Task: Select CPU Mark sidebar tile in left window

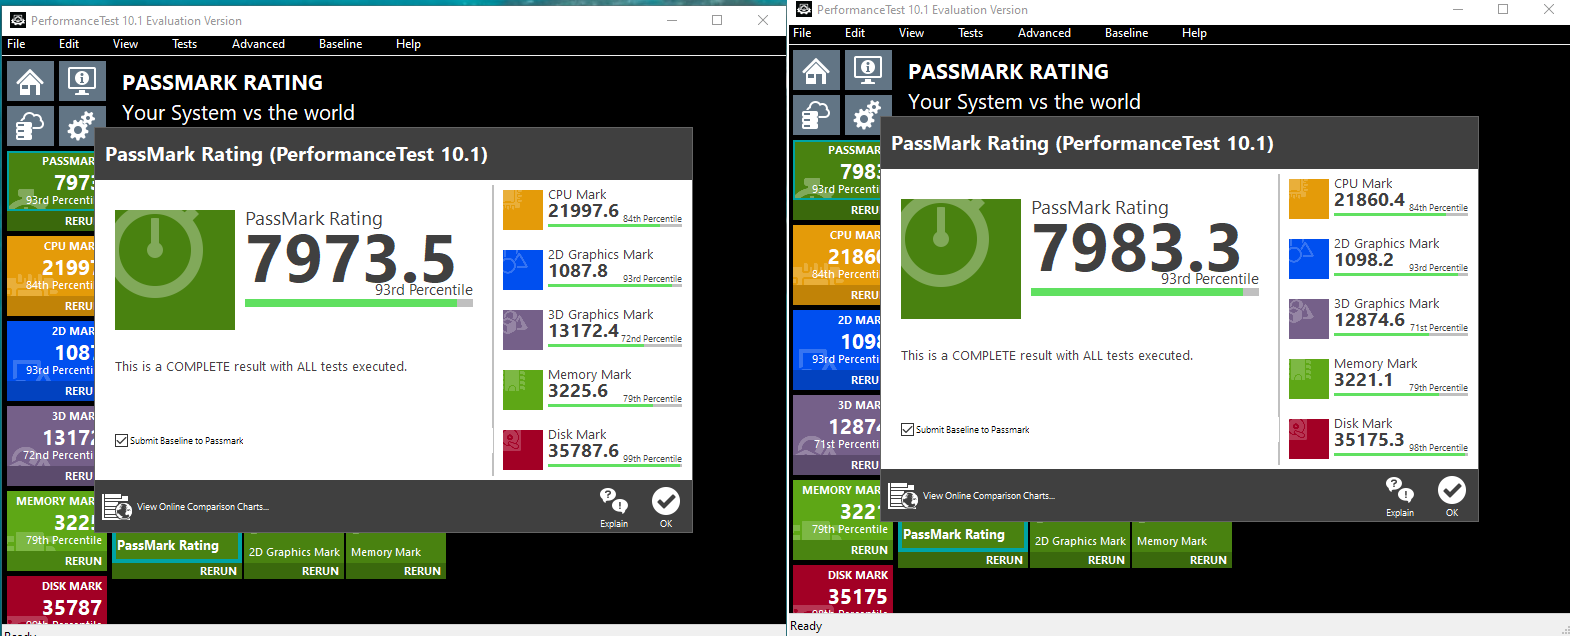Action: click(x=51, y=275)
